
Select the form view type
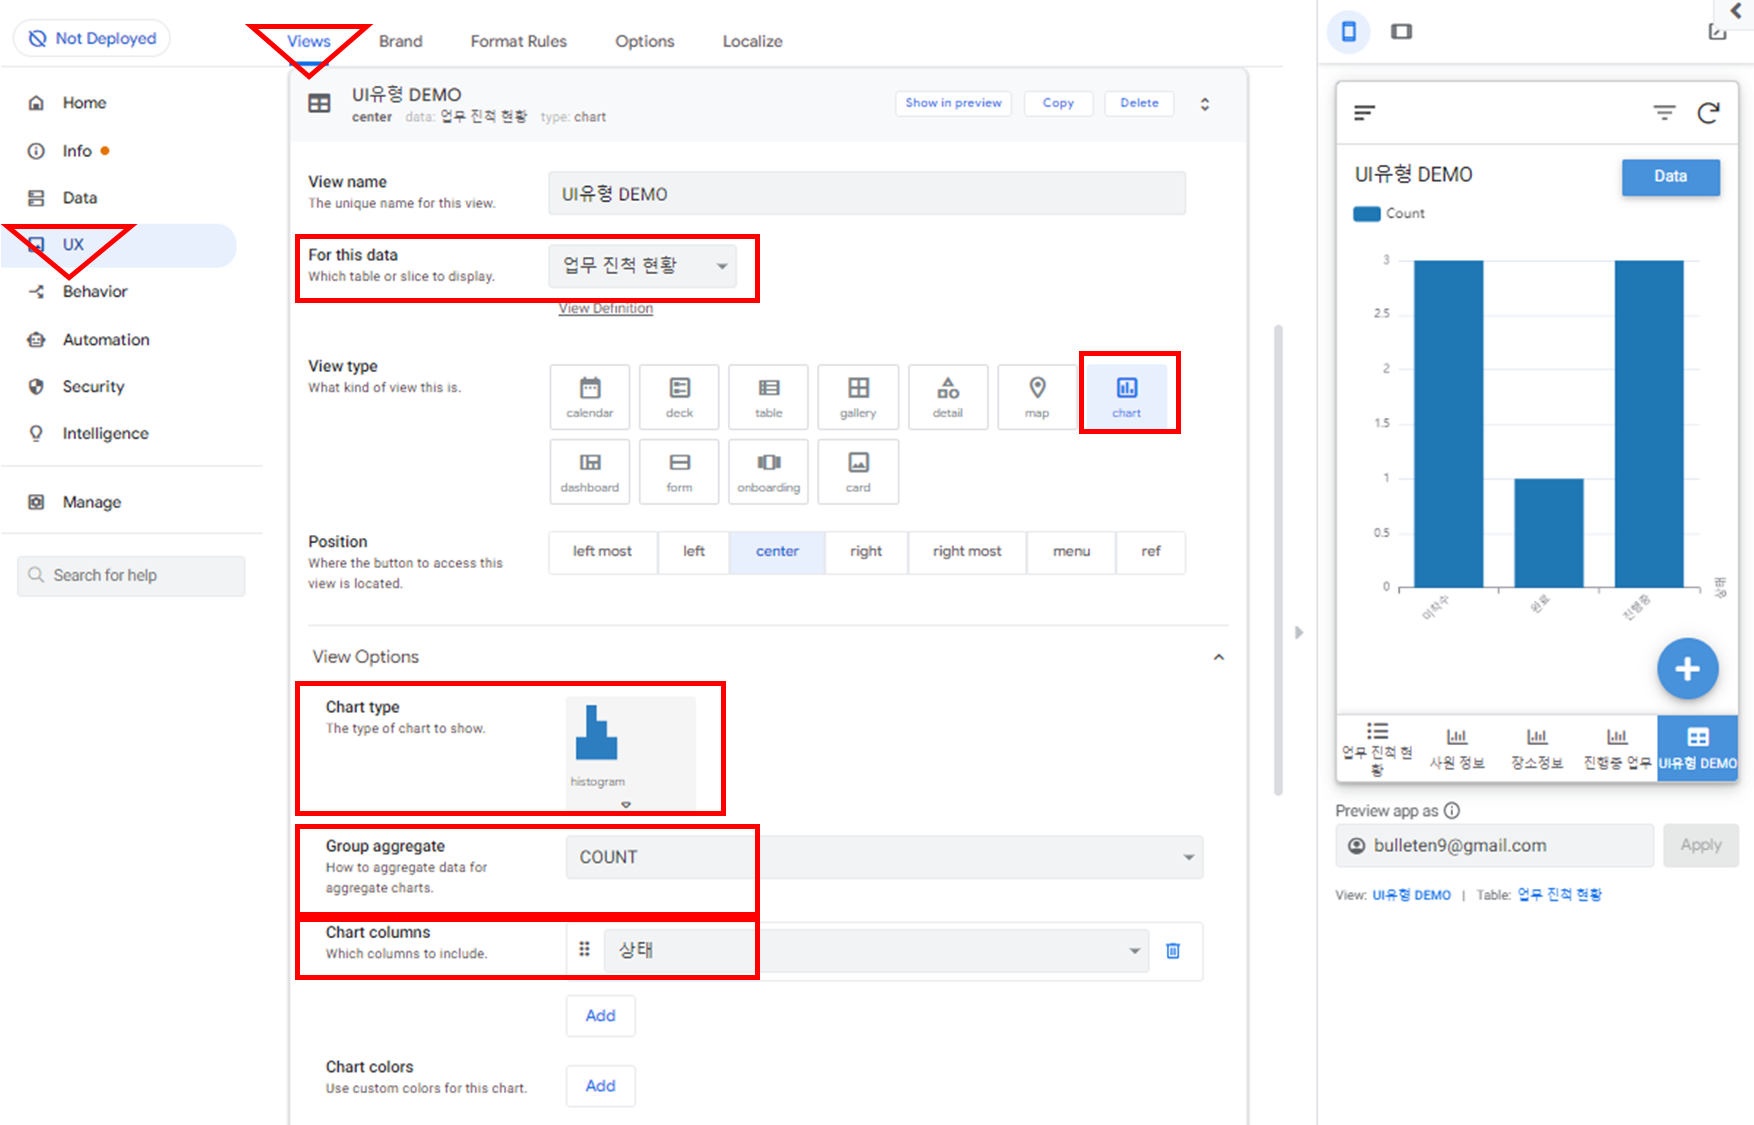[x=679, y=472]
